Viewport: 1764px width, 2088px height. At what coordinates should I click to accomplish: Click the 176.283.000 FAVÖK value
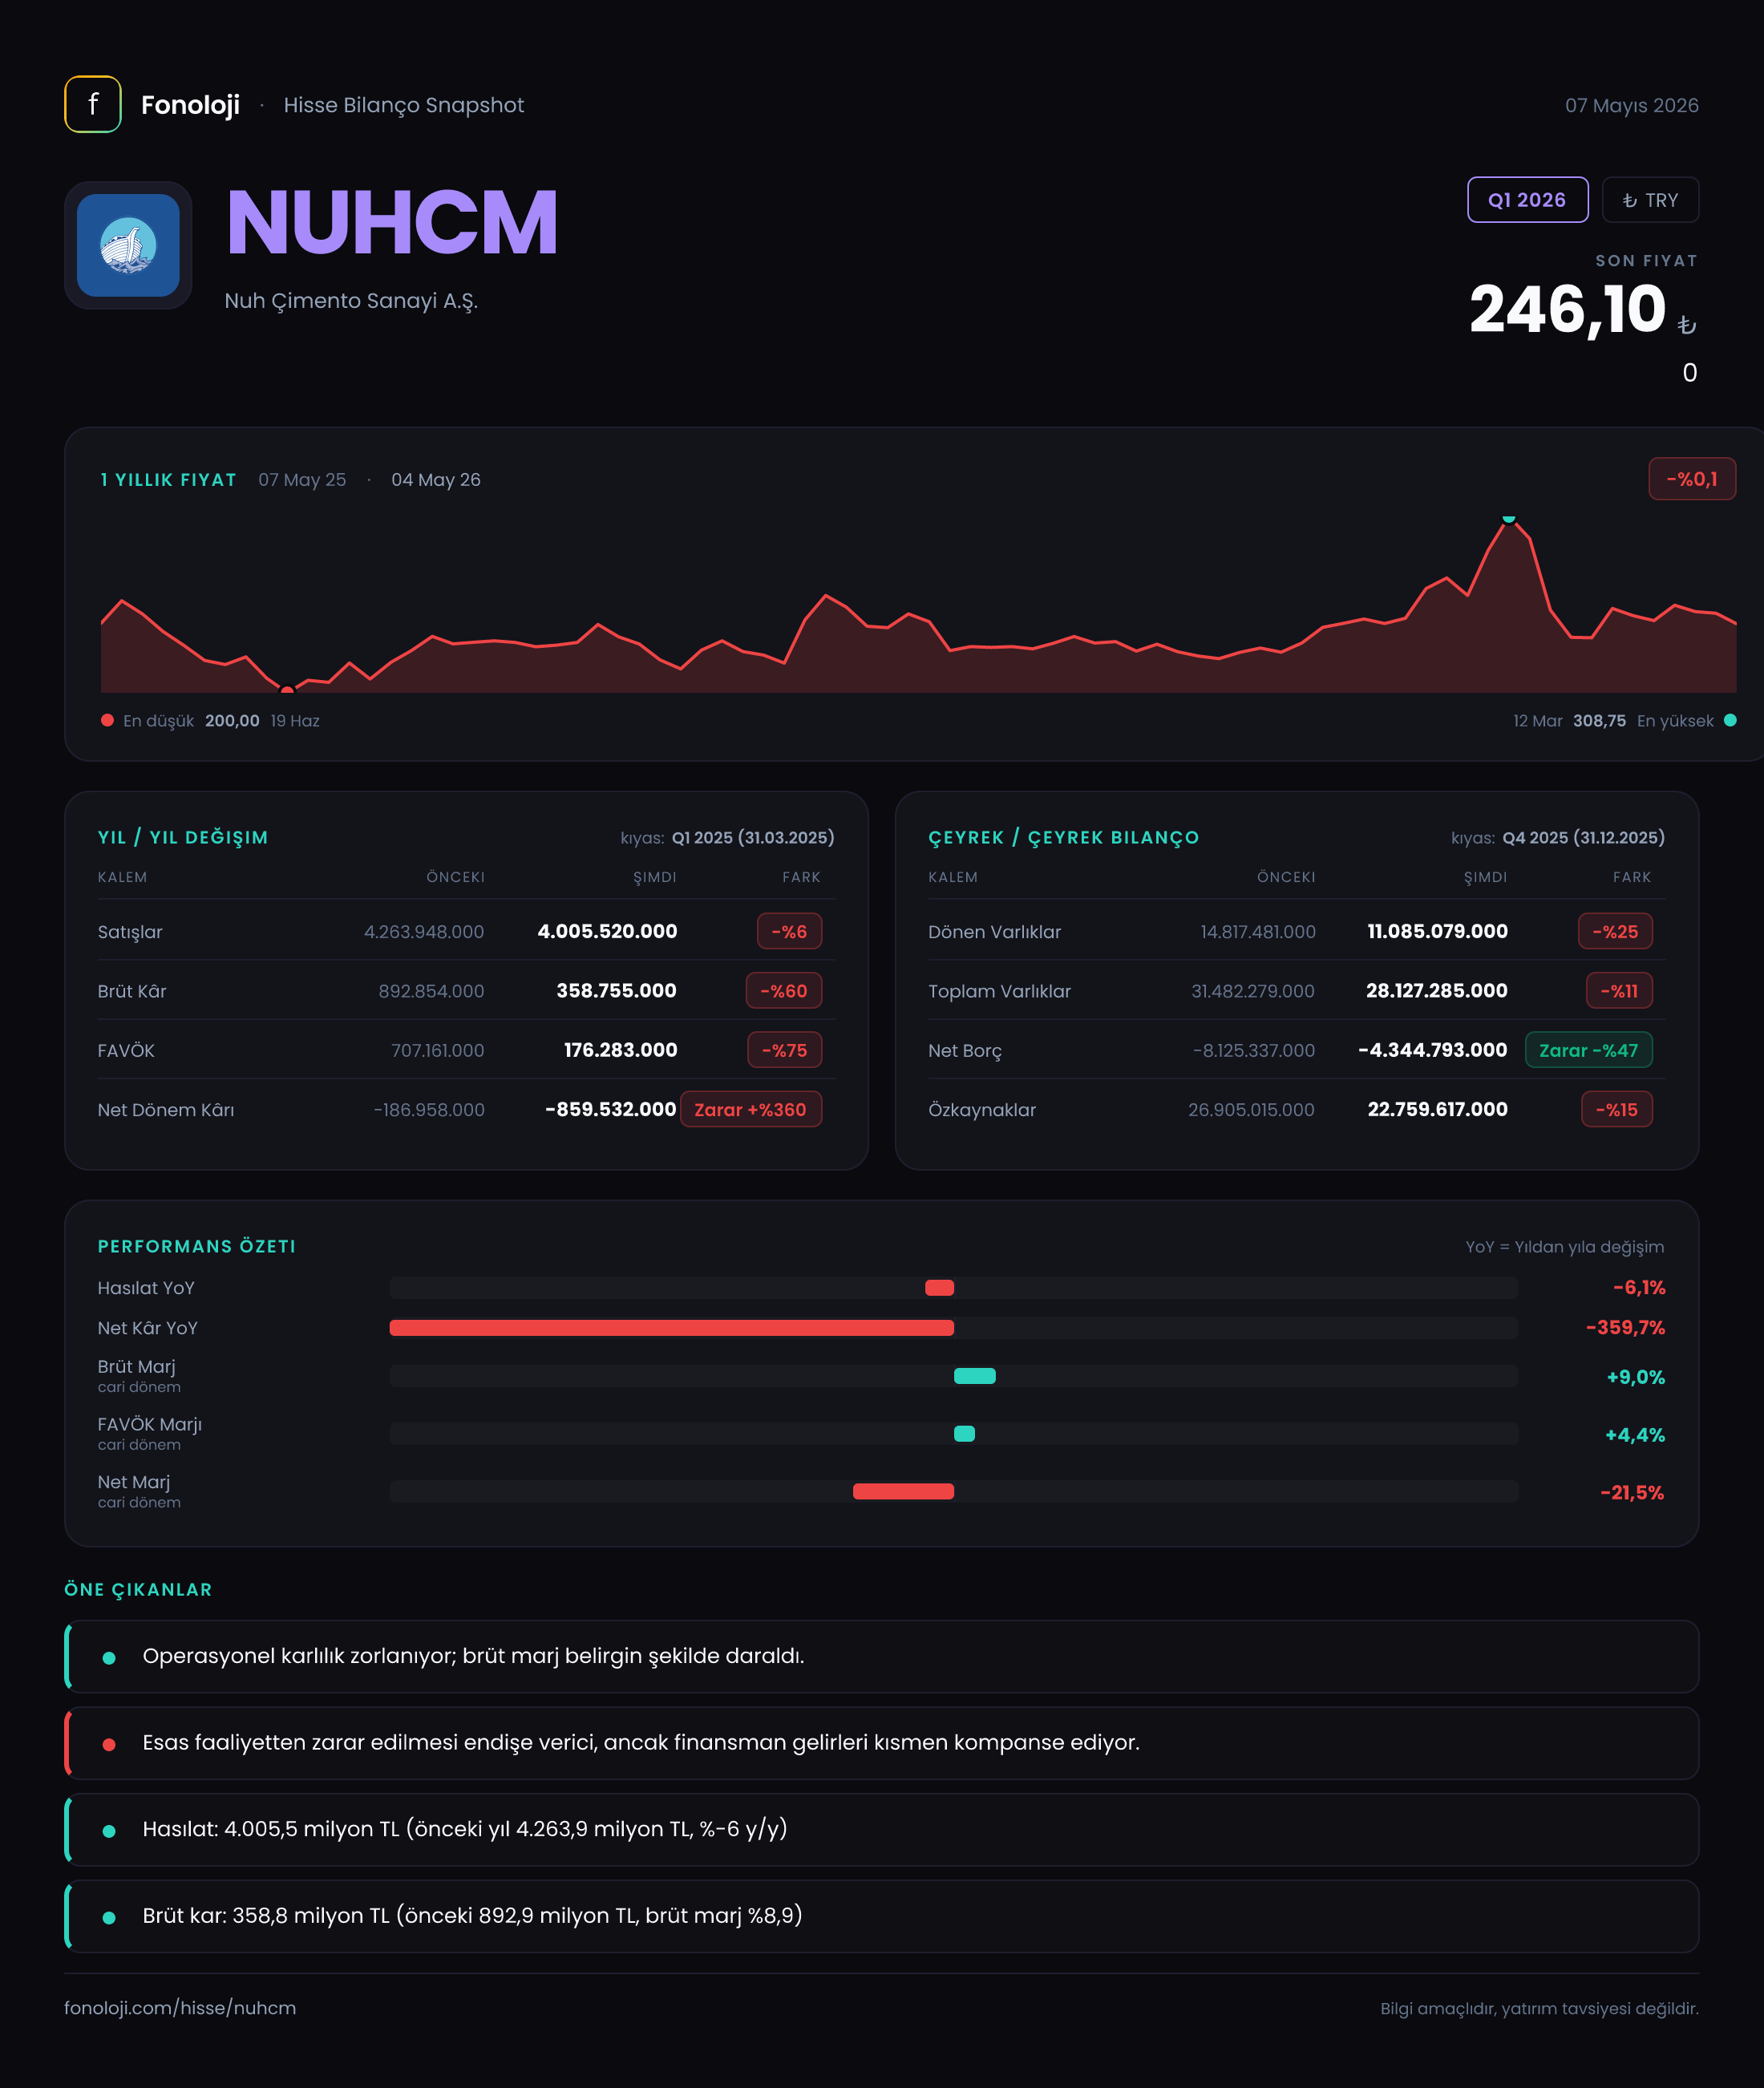(620, 1050)
